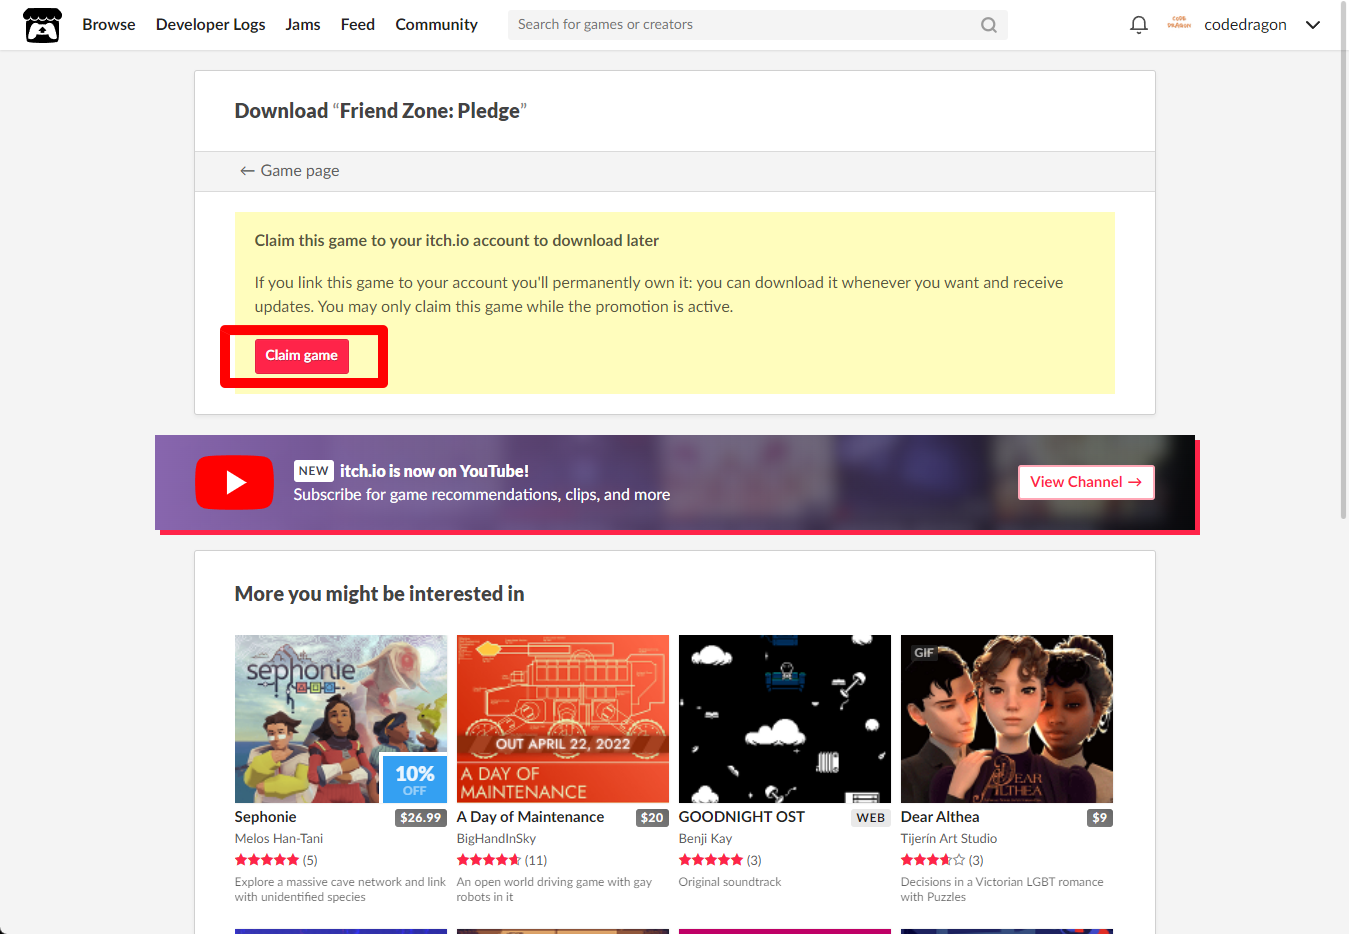Open the Sephonie thumbnail

(341, 719)
